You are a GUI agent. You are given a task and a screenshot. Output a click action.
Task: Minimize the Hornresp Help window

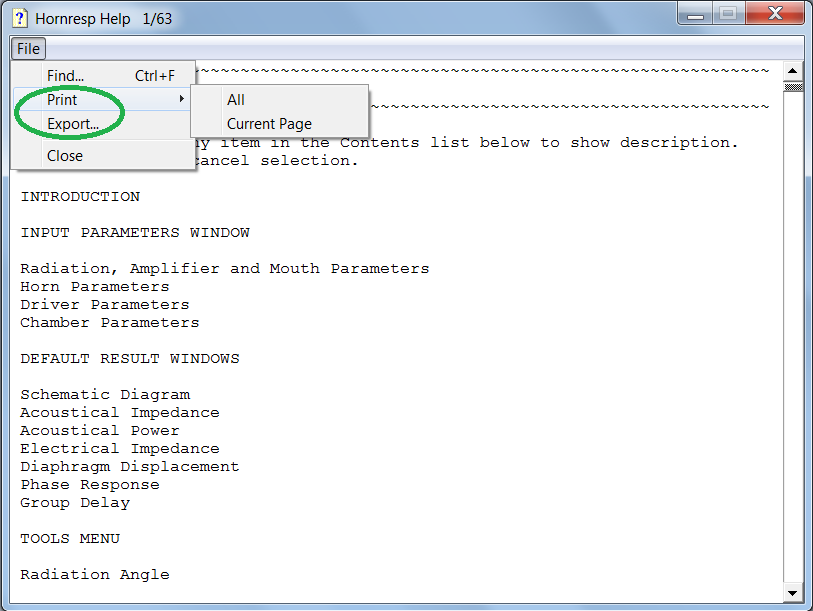coord(695,15)
